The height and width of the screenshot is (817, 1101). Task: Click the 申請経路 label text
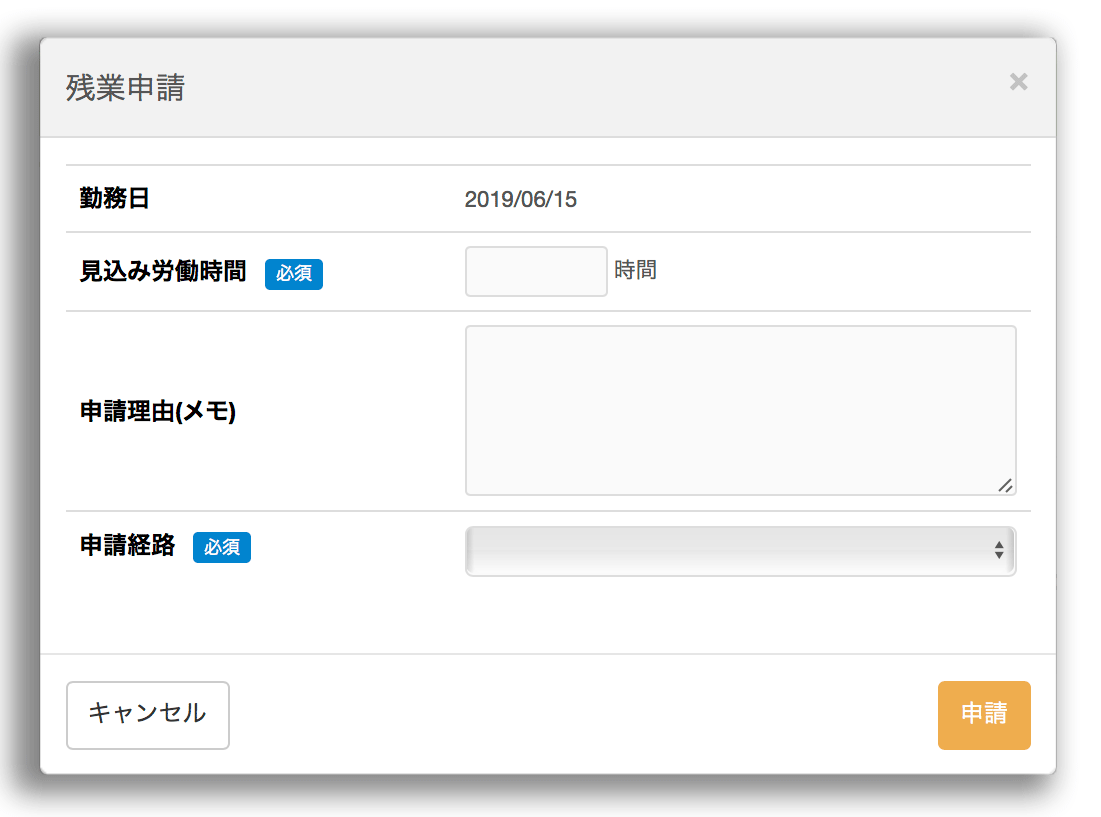128,546
